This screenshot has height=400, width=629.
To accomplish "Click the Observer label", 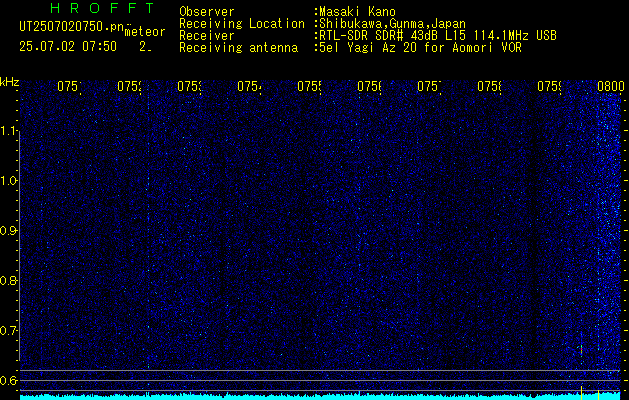I will point(207,12).
